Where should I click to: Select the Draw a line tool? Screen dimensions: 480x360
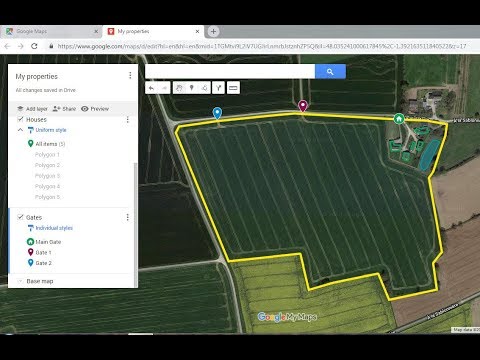[204, 88]
